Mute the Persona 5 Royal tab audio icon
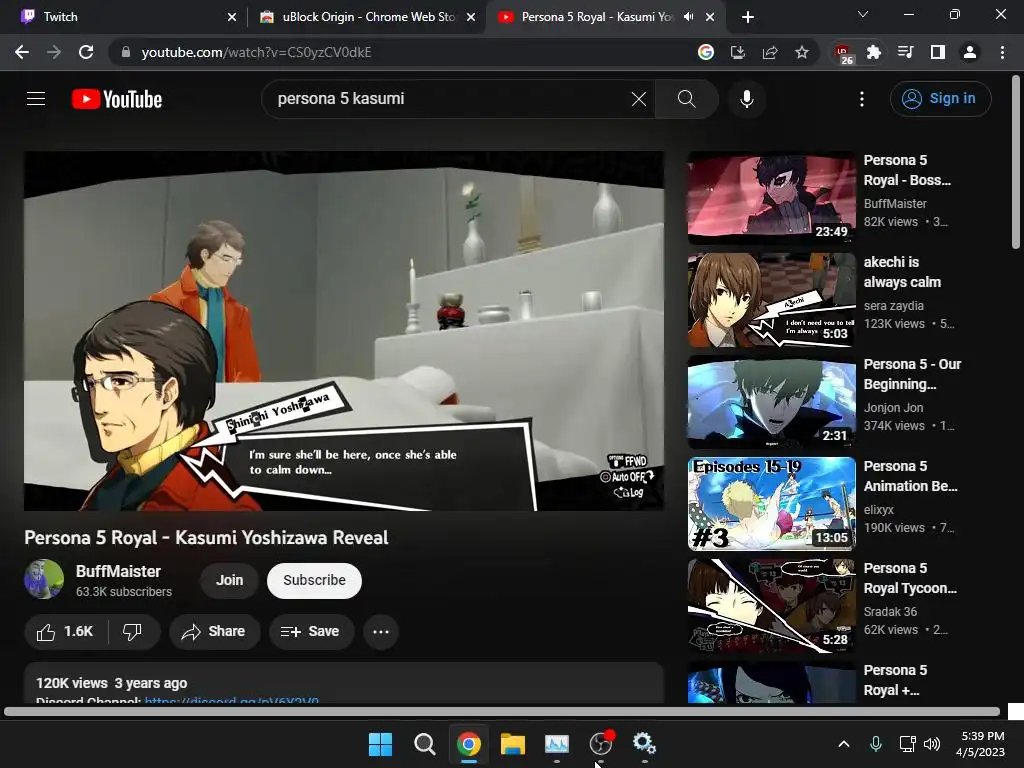The width and height of the screenshot is (1024, 768). pos(688,17)
